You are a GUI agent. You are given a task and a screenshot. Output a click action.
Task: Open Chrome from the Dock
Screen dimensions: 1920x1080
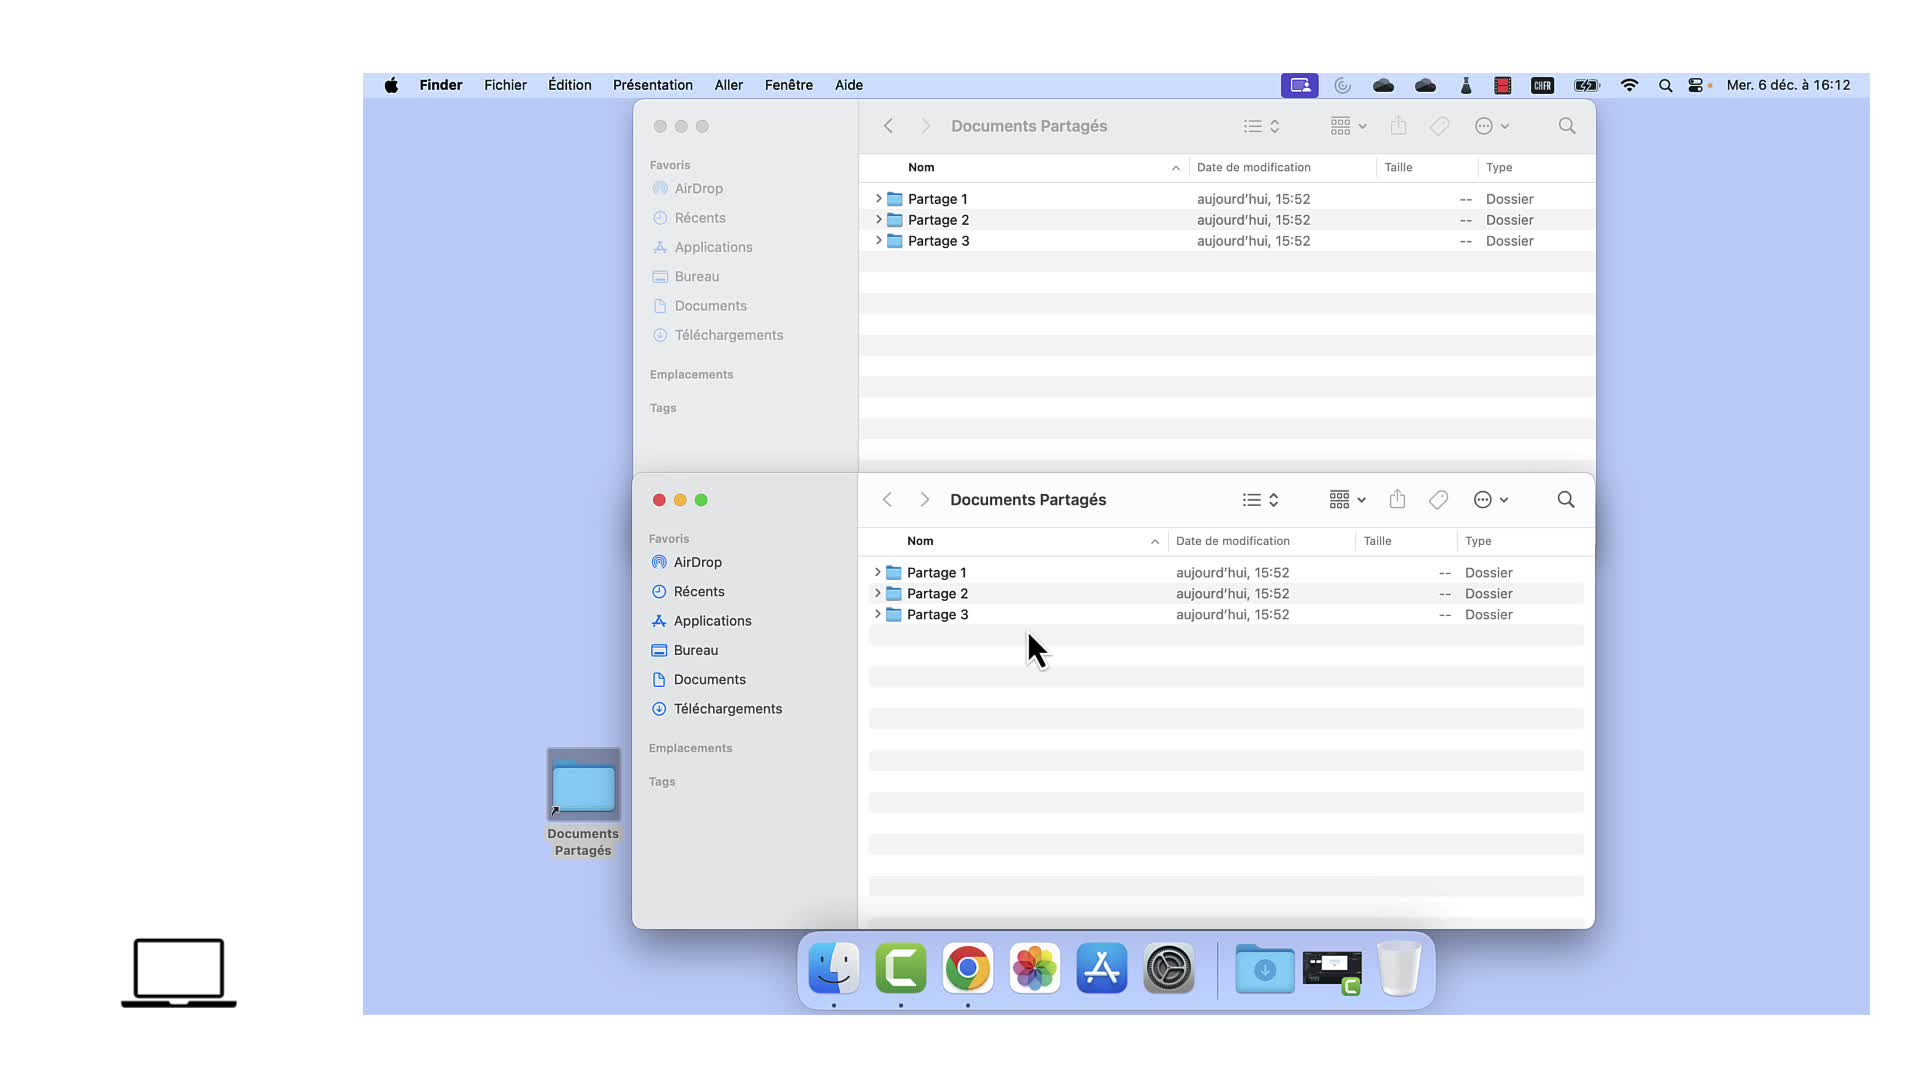click(967, 968)
